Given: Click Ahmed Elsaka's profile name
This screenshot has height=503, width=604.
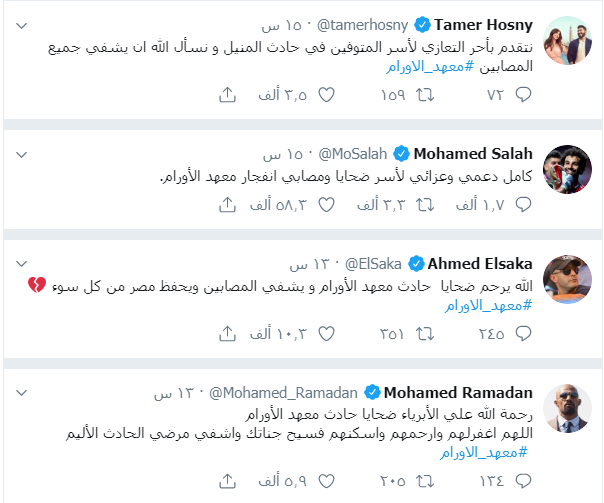Looking at the screenshot, I should [481, 264].
